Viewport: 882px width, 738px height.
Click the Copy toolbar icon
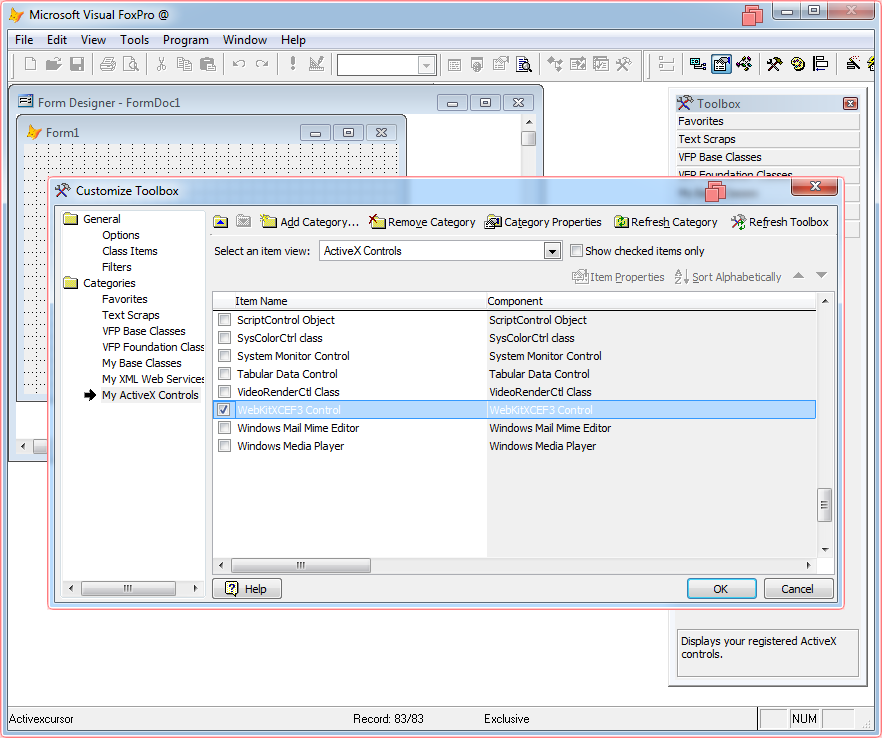click(x=184, y=64)
